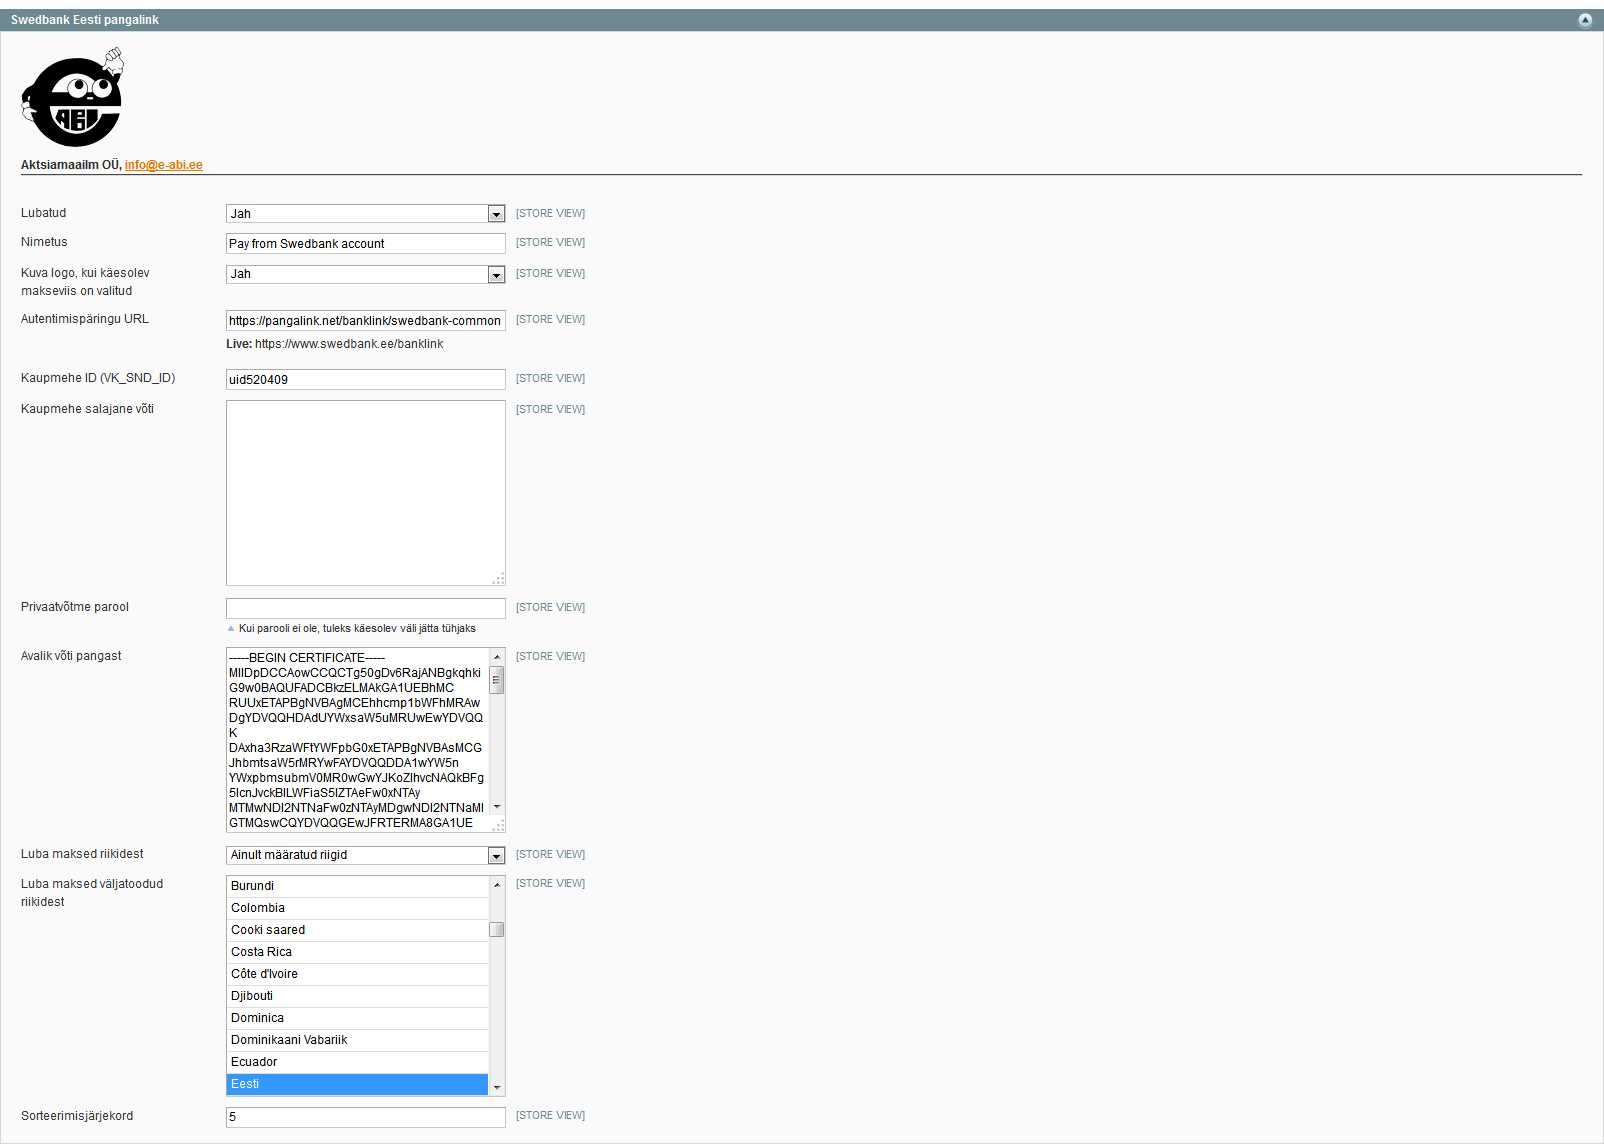The width and height of the screenshot is (1604, 1144).
Task: Click the Autentimispäringu URL field
Action: coord(366,321)
